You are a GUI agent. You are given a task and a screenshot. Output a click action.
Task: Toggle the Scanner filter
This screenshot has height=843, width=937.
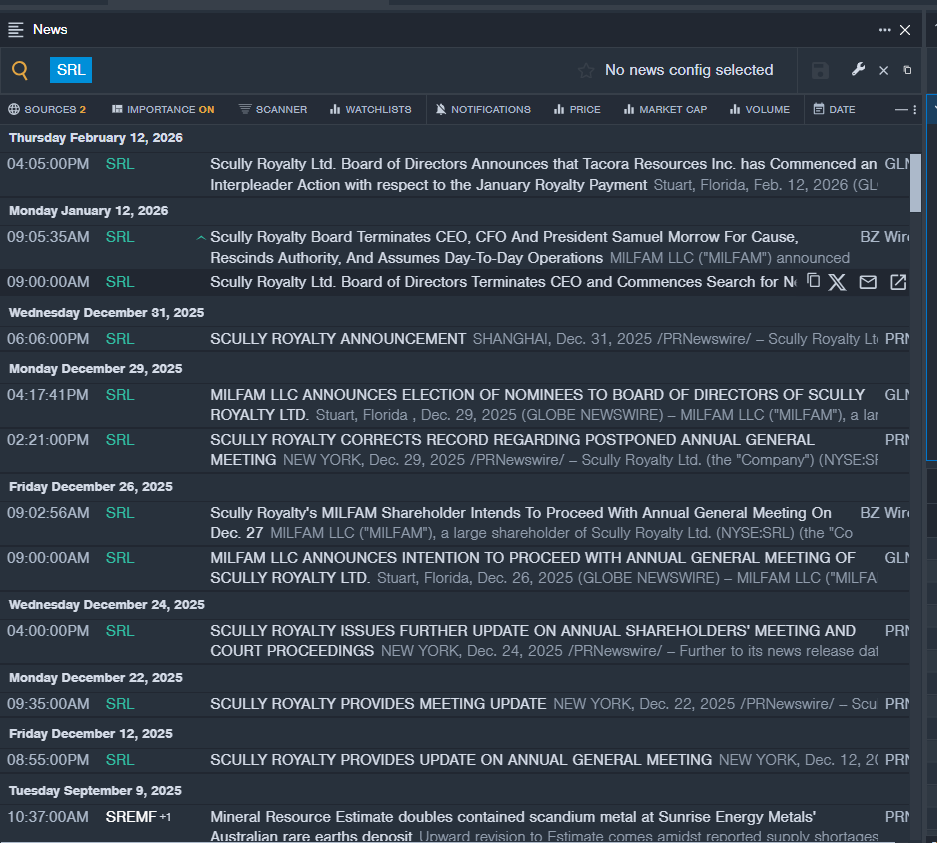pos(272,109)
